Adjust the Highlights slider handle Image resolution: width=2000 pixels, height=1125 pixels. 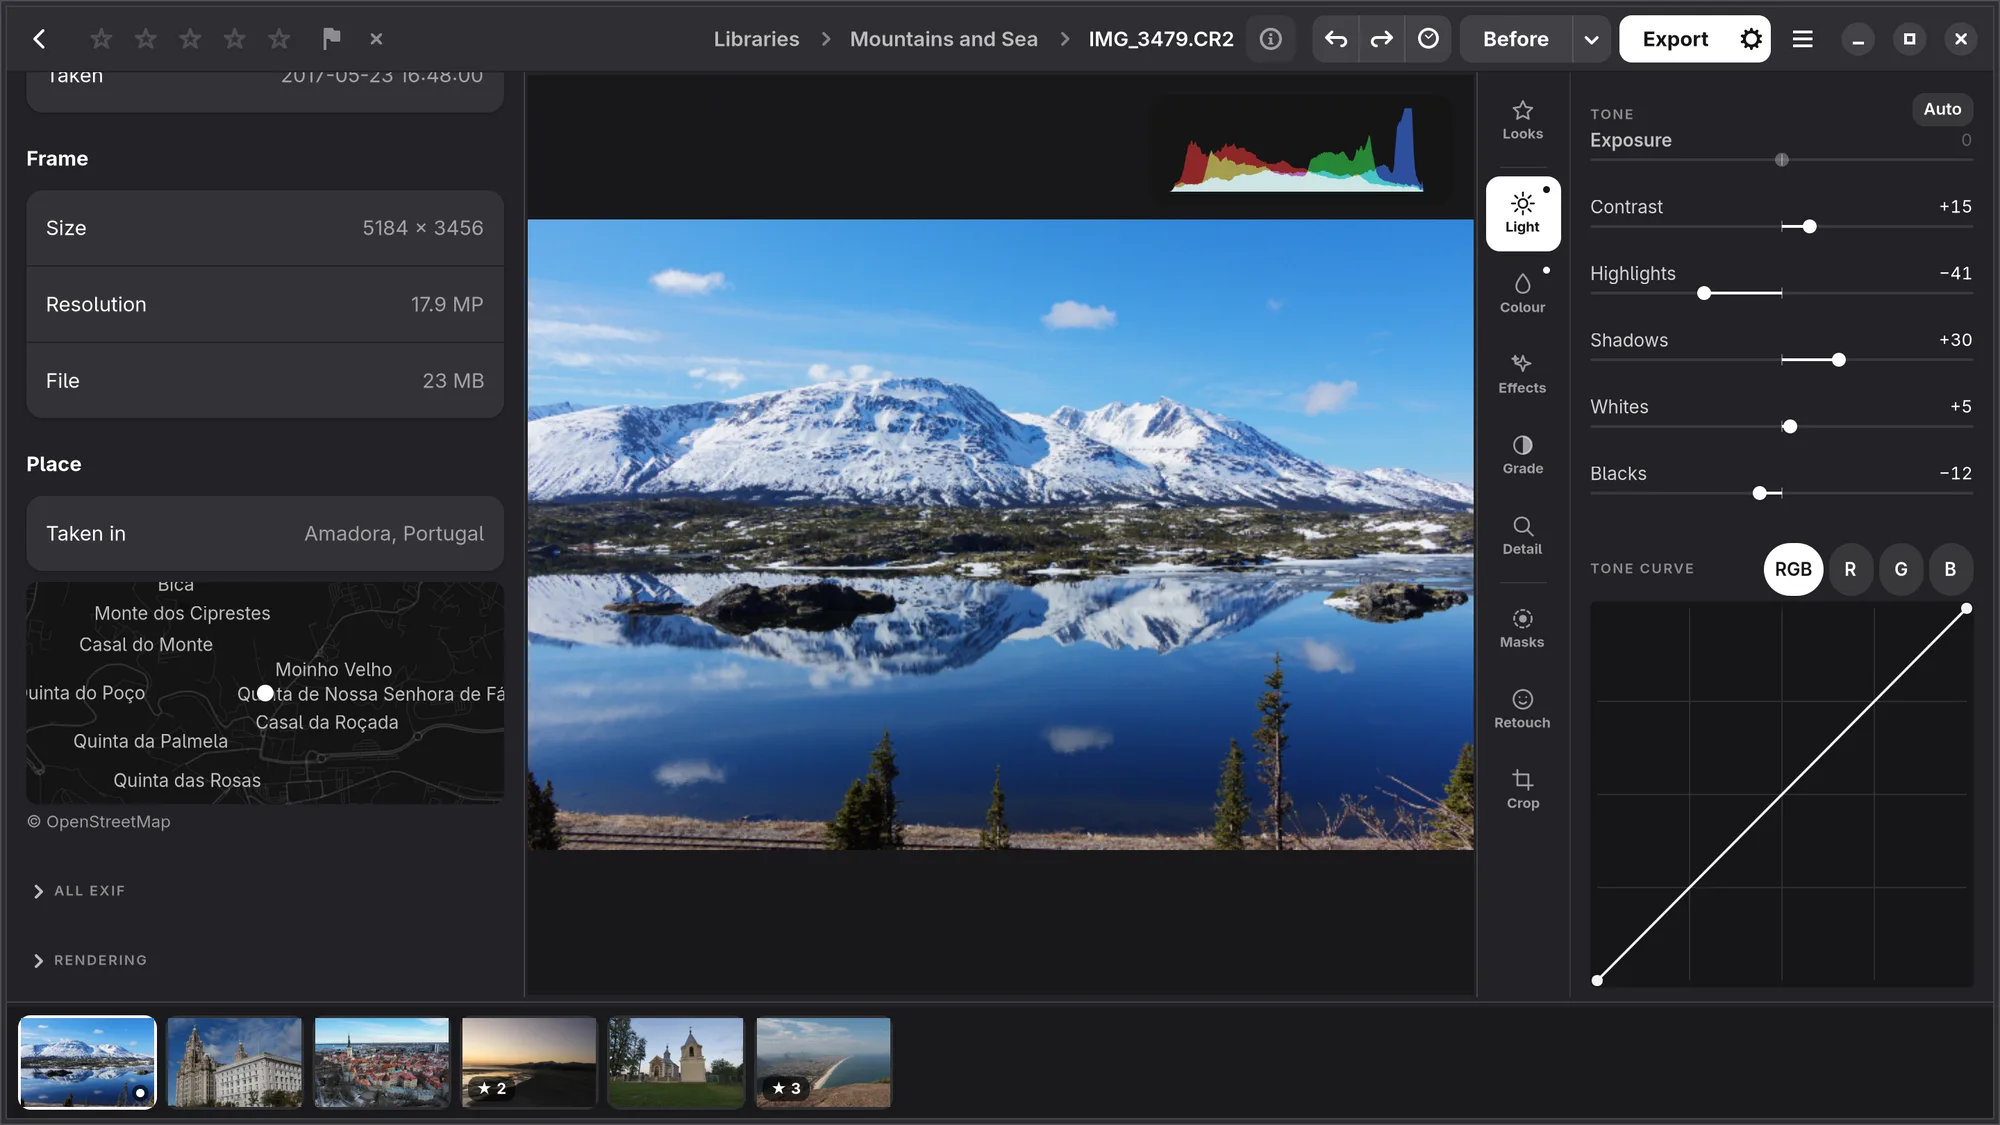pos(1704,293)
